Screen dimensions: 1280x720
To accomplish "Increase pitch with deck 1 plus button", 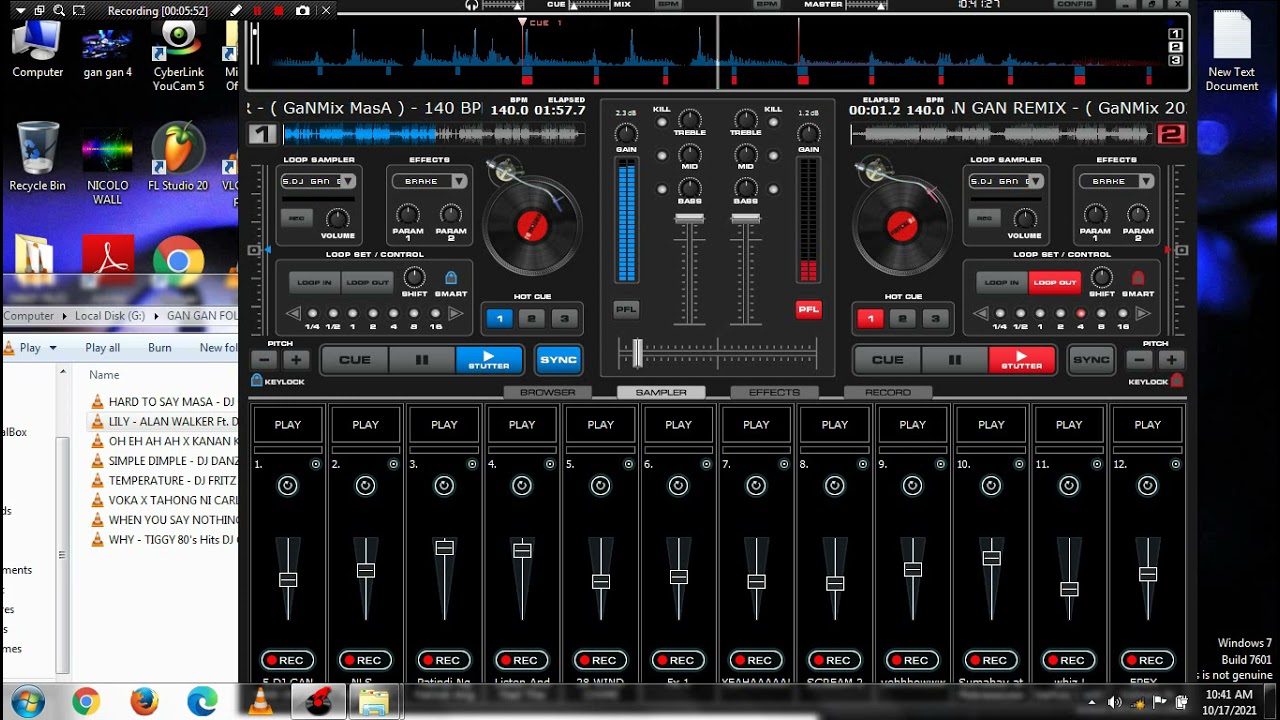I will (x=296, y=360).
